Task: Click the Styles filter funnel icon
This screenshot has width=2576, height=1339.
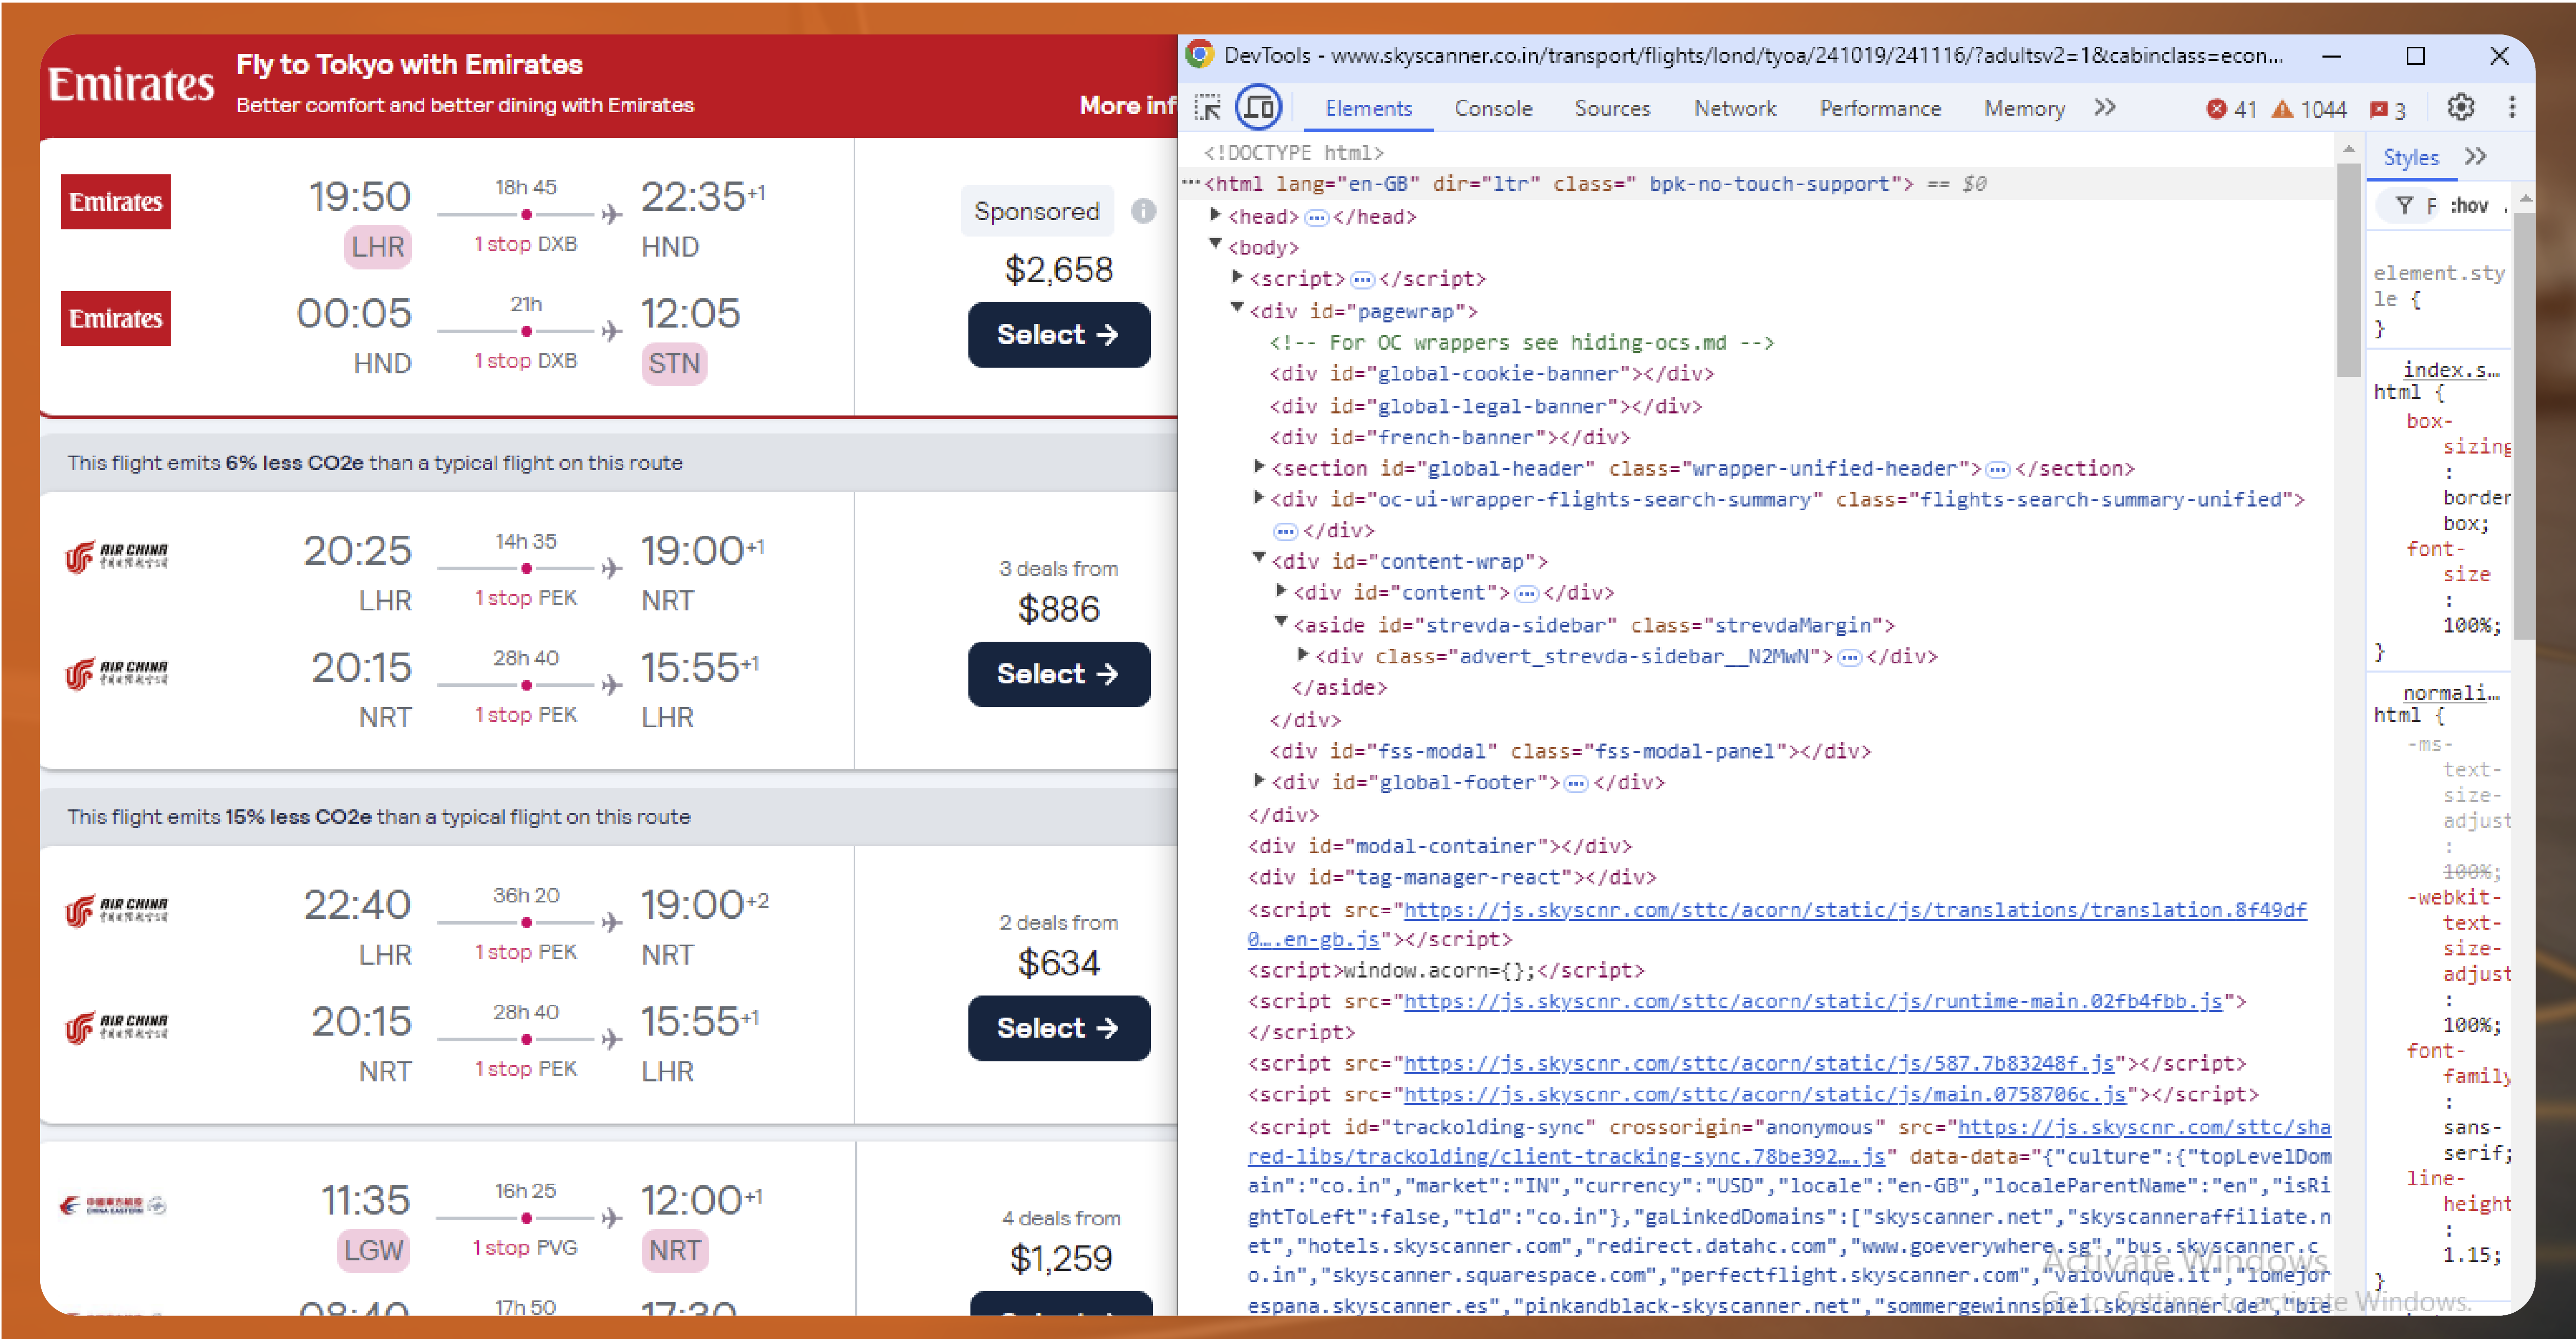Action: tap(2405, 205)
